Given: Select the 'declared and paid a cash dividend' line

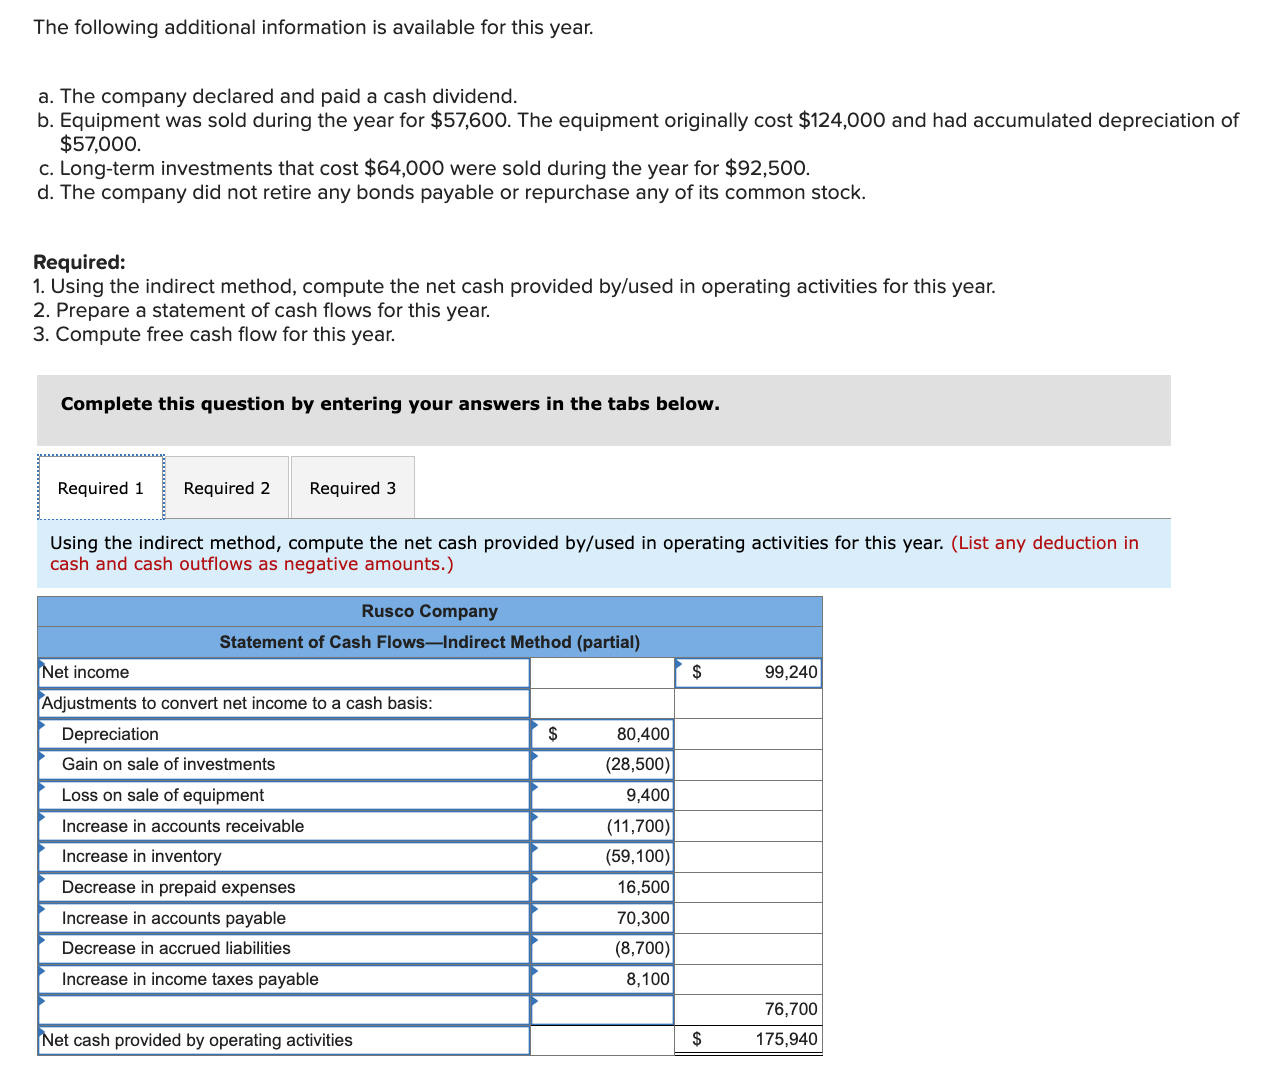Looking at the screenshot, I should [x=278, y=96].
